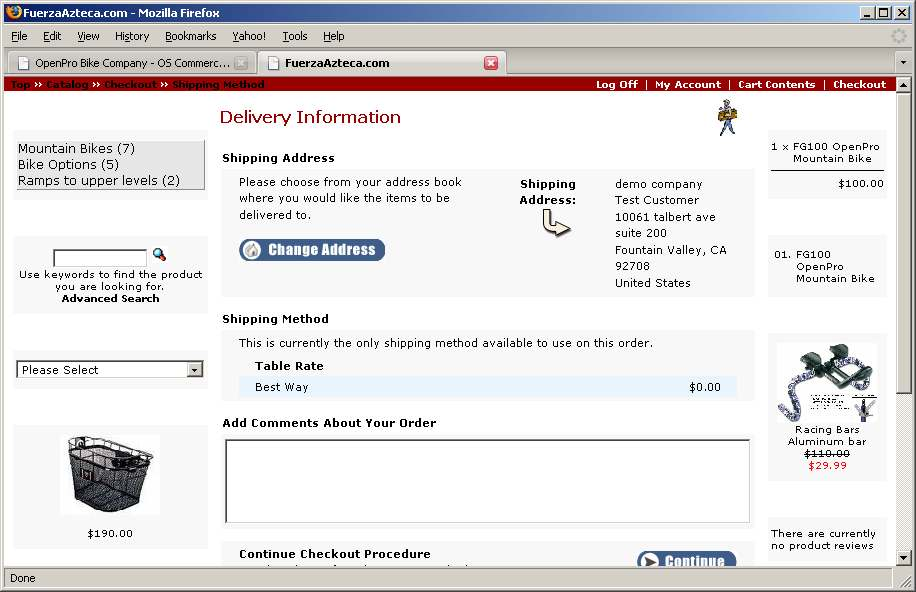Click the Continue checkout button
This screenshot has width=916, height=592.
tap(686, 560)
